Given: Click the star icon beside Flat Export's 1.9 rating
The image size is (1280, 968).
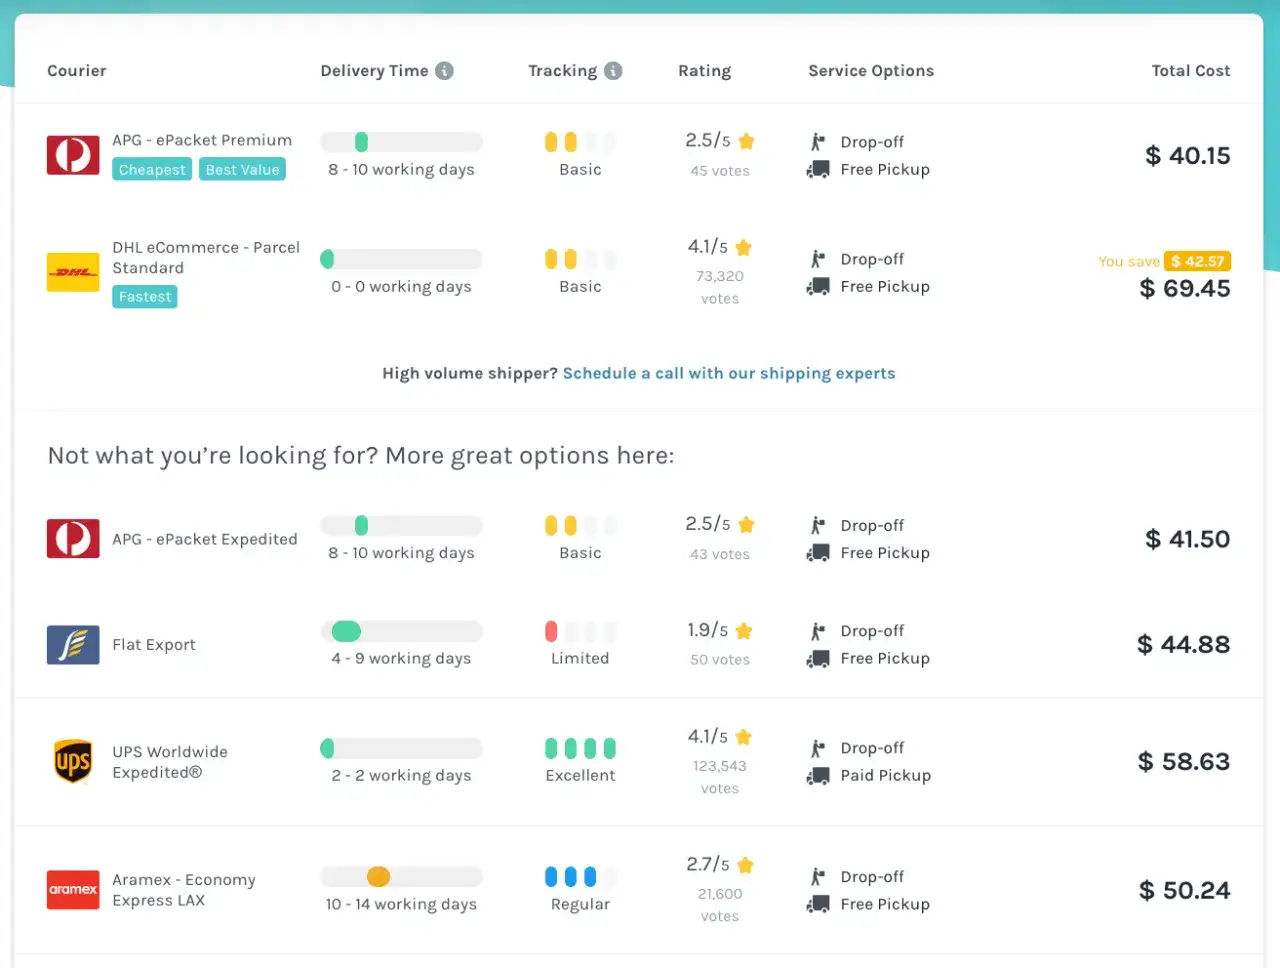Looking at the screenshot, I should coord(743,631).
